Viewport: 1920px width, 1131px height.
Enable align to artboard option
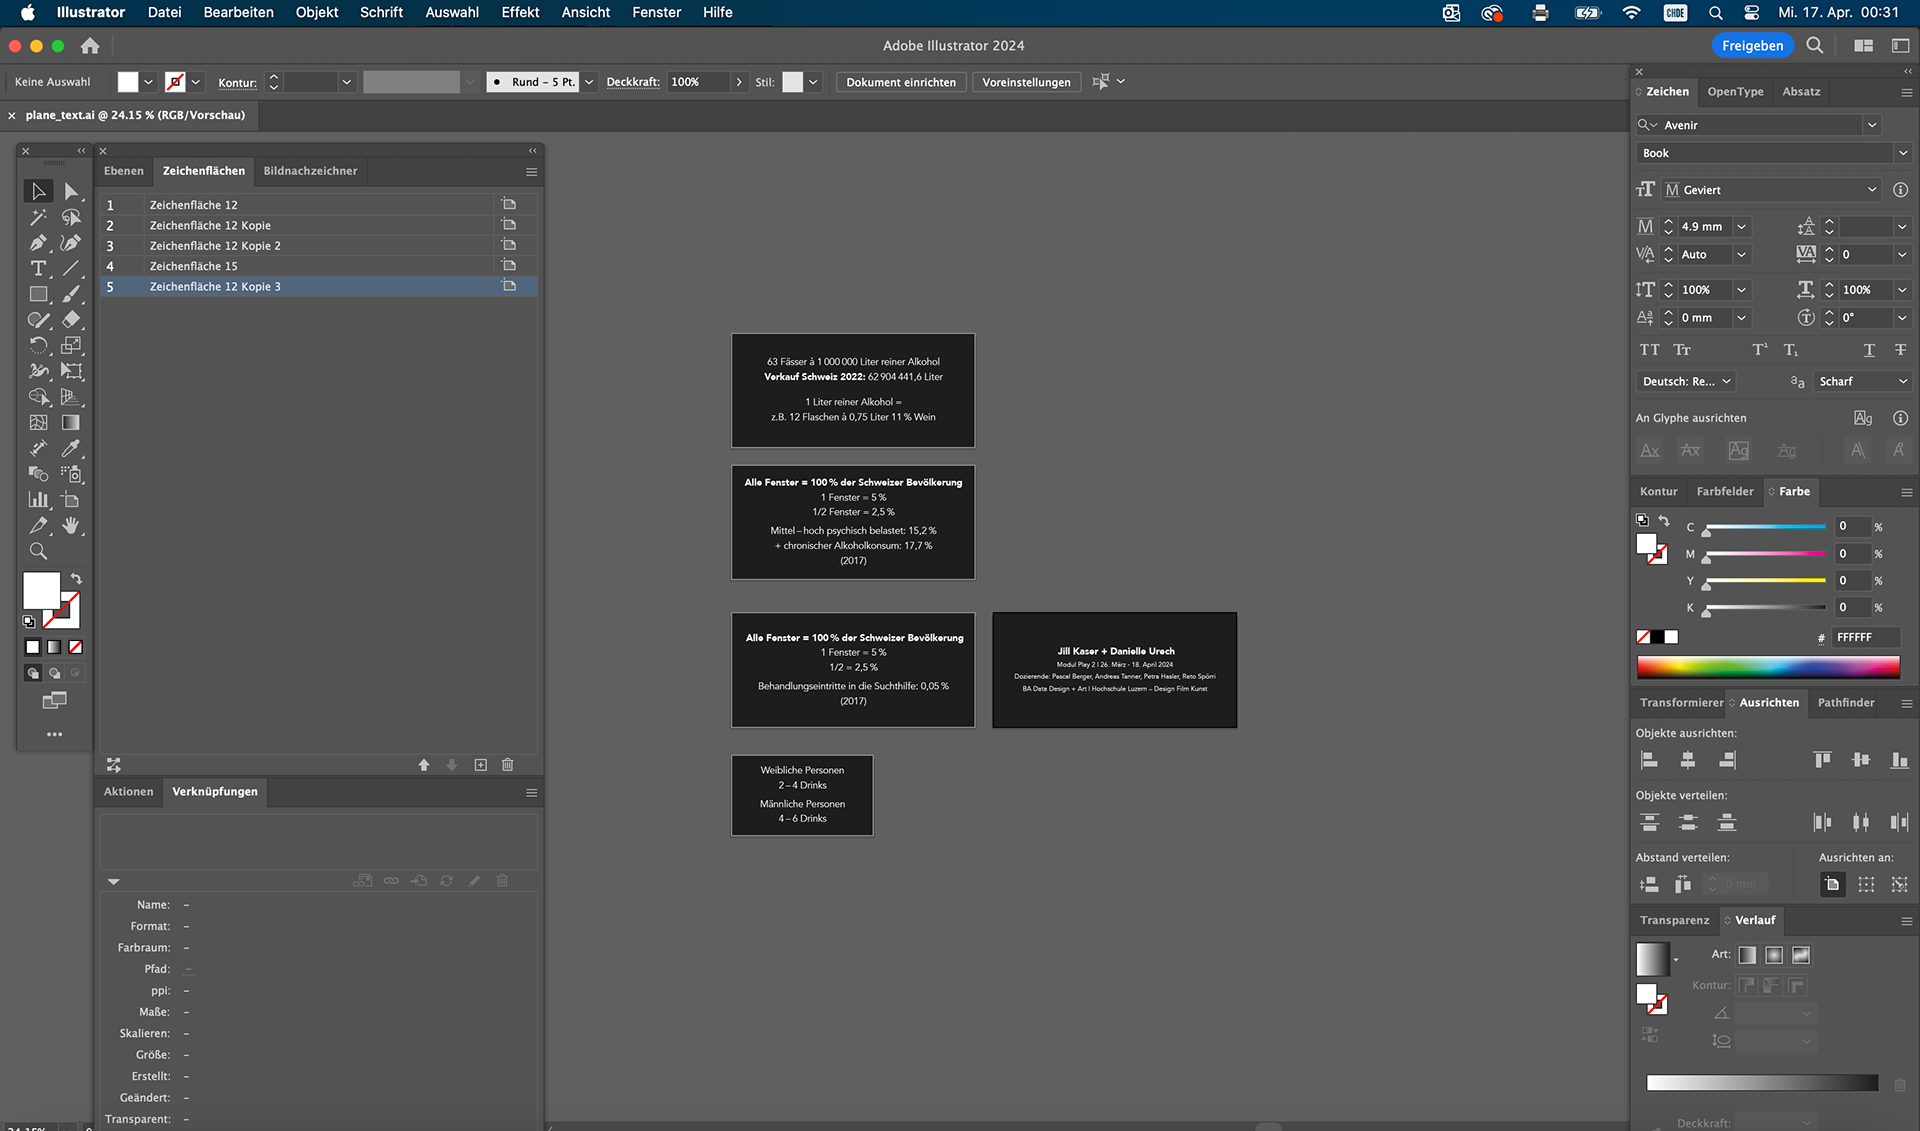[x=1832, y=884]
